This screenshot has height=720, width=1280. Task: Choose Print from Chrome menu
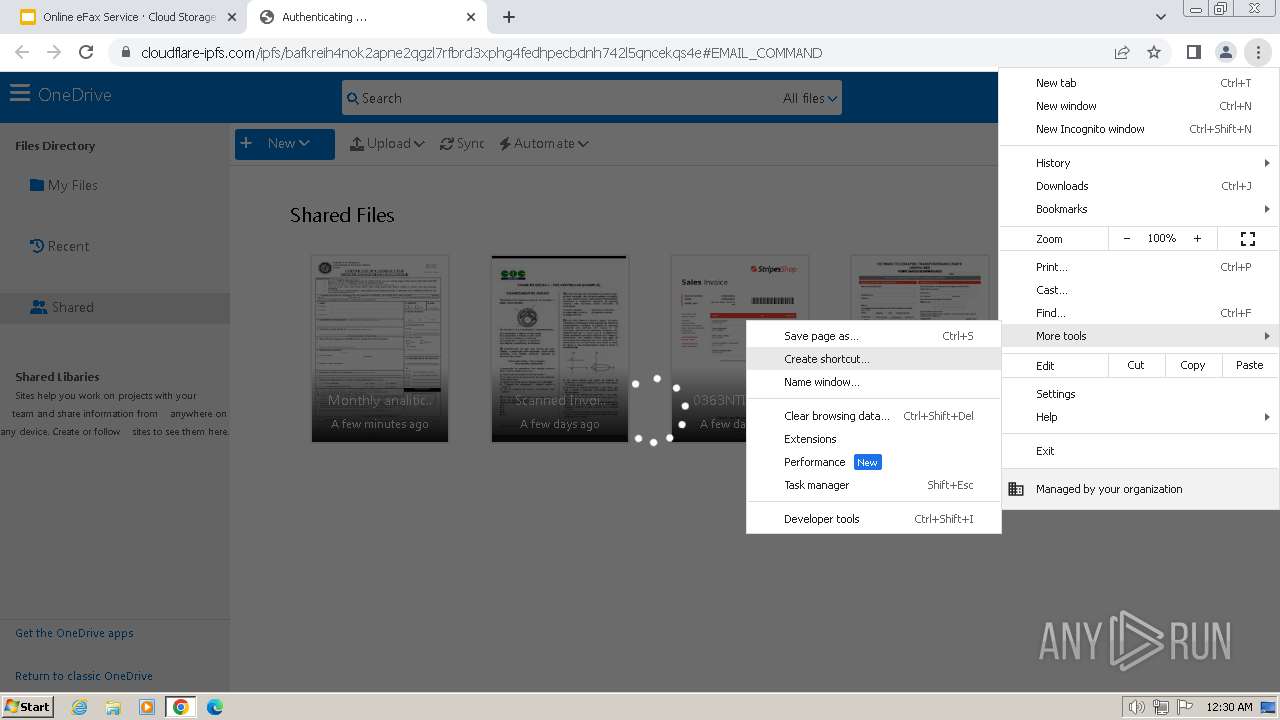(x=1138, y=267)
